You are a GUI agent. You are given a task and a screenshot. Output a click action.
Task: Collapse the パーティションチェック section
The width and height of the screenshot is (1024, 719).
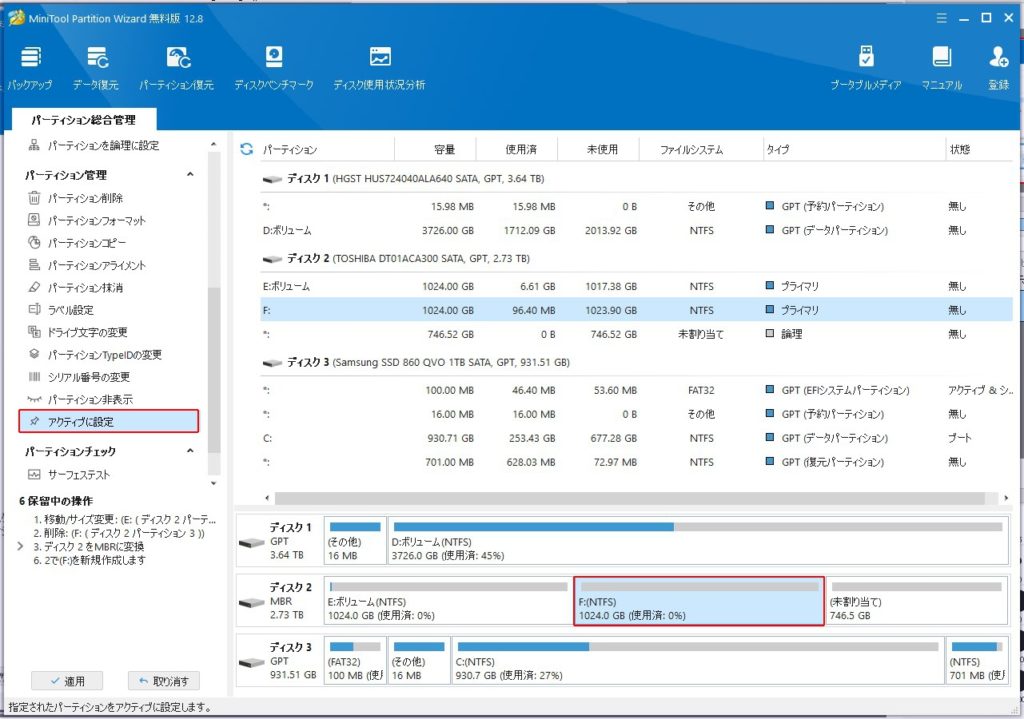point(190,452)
